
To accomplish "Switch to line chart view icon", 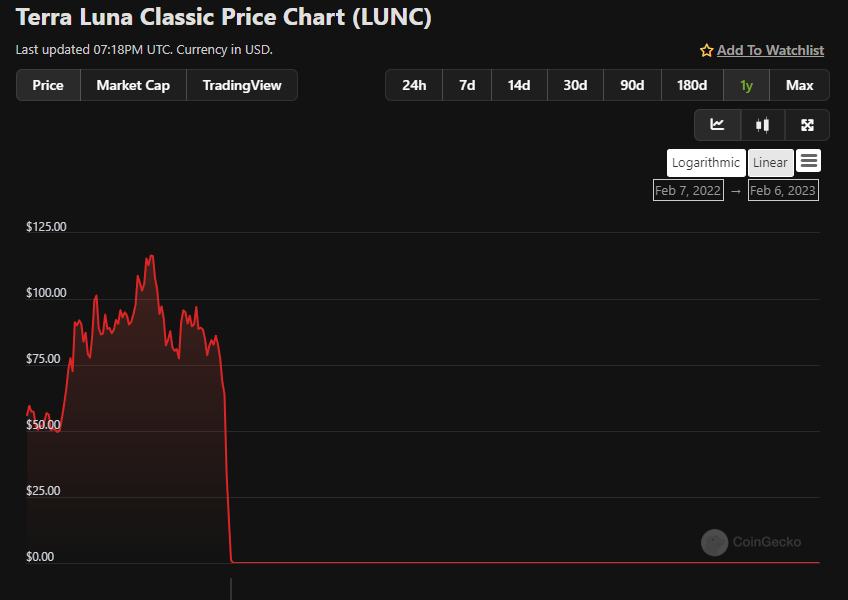I will pyautogui.click(x=717, y=125).
